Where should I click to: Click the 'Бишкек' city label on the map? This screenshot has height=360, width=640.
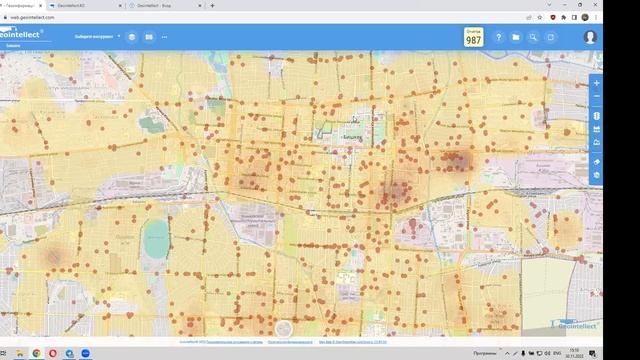(x=353, y=137)
